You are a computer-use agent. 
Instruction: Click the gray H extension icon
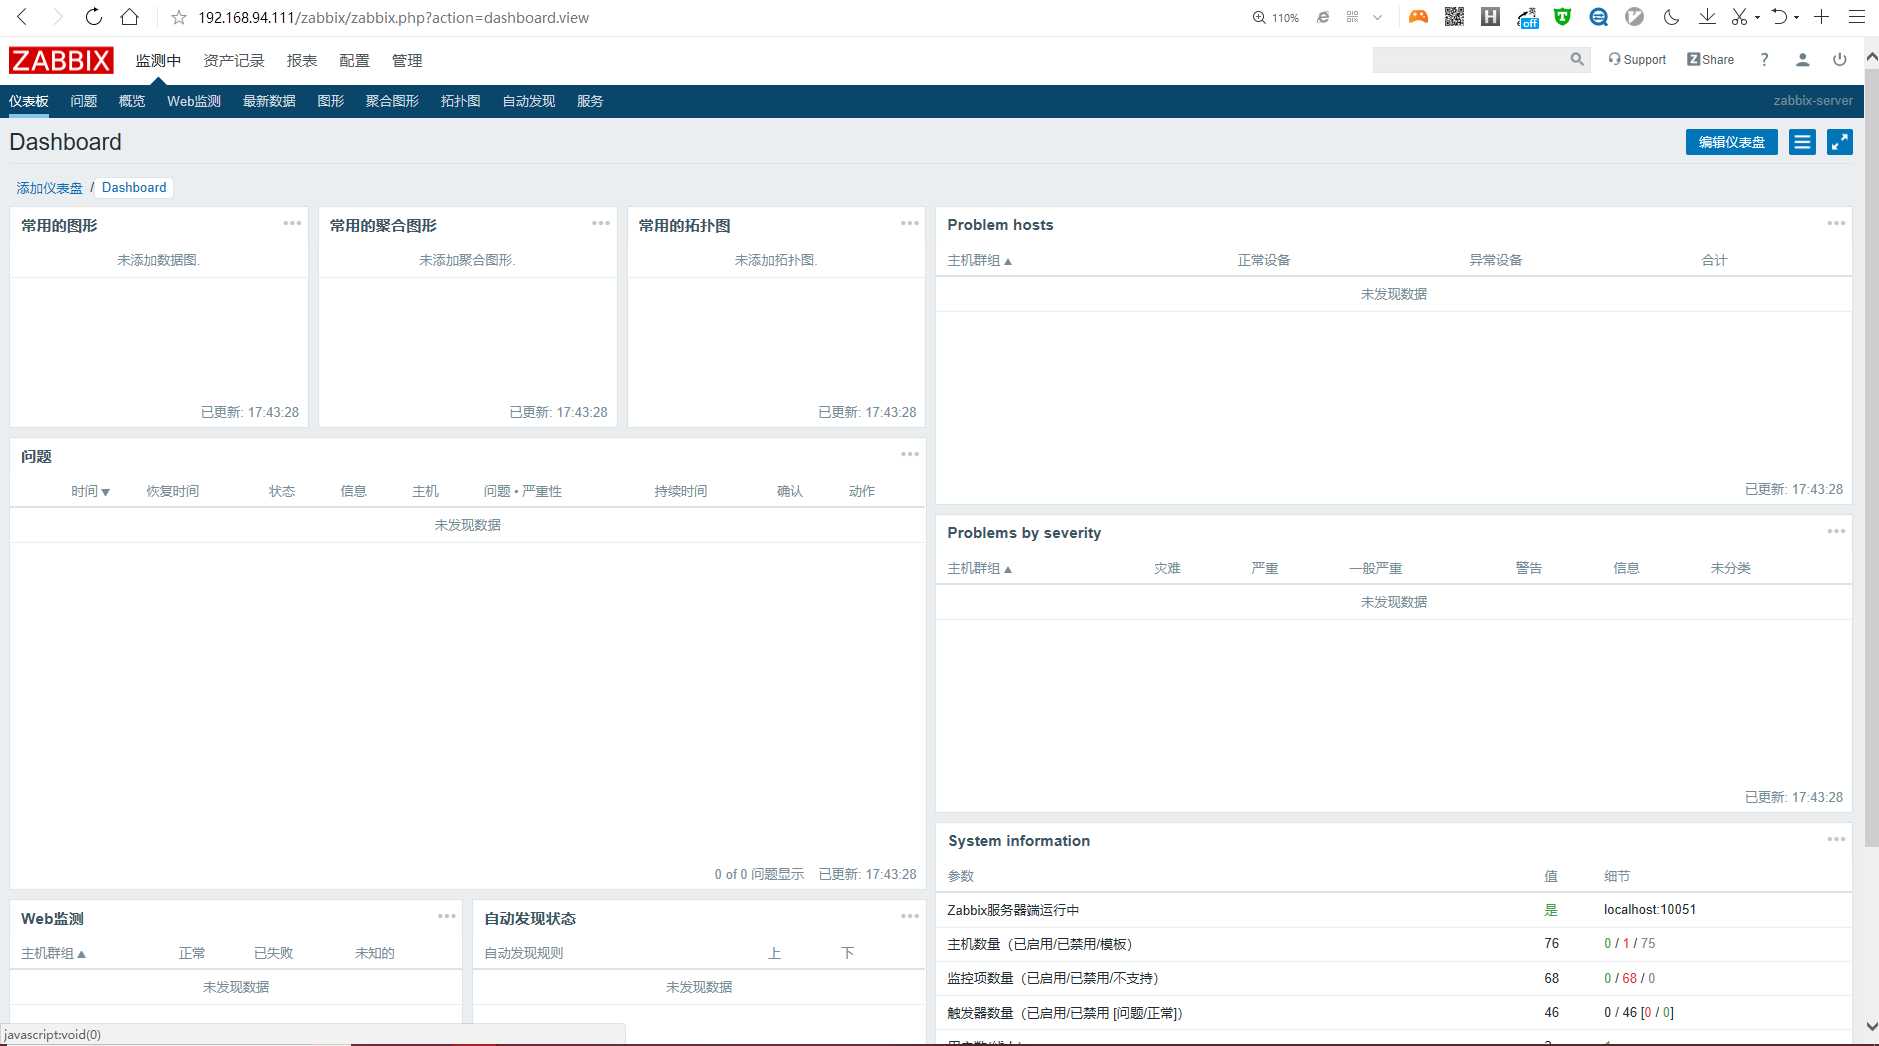click(x=1490, y=17)
